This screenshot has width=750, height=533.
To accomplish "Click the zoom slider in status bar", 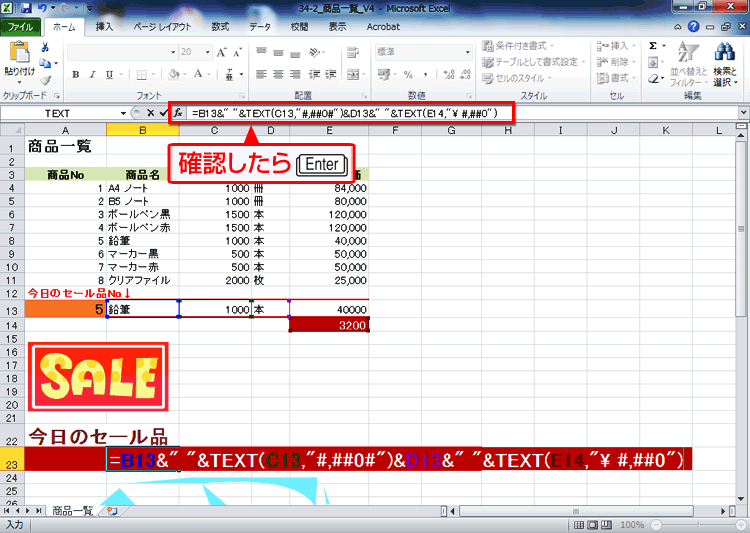I will (698, 525).
